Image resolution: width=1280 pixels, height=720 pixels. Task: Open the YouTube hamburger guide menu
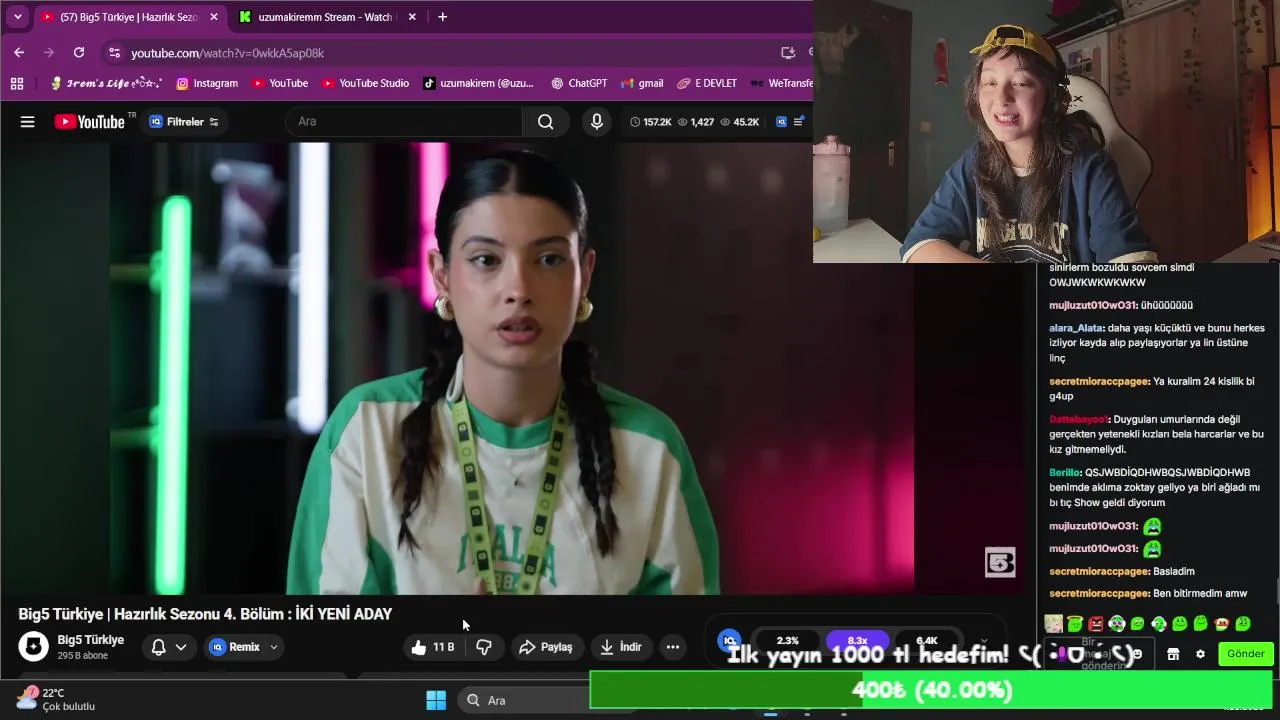coord(28,122)
